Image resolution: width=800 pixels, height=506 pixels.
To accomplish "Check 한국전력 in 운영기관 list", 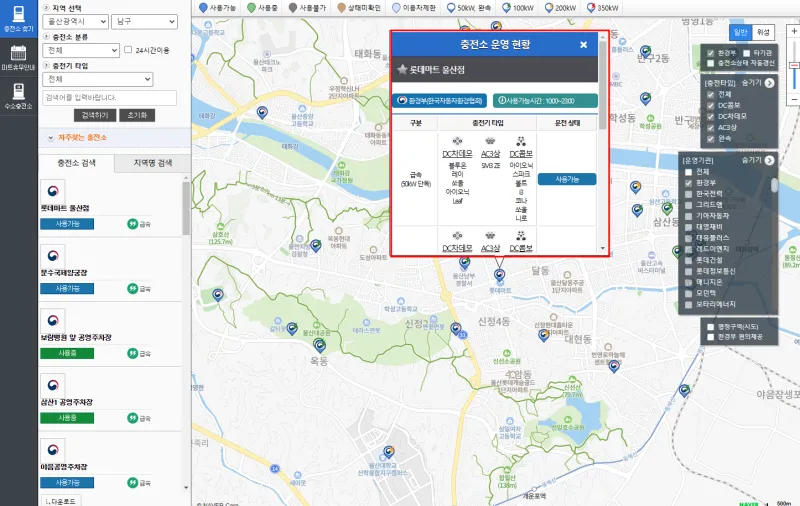I will point(688,194).
